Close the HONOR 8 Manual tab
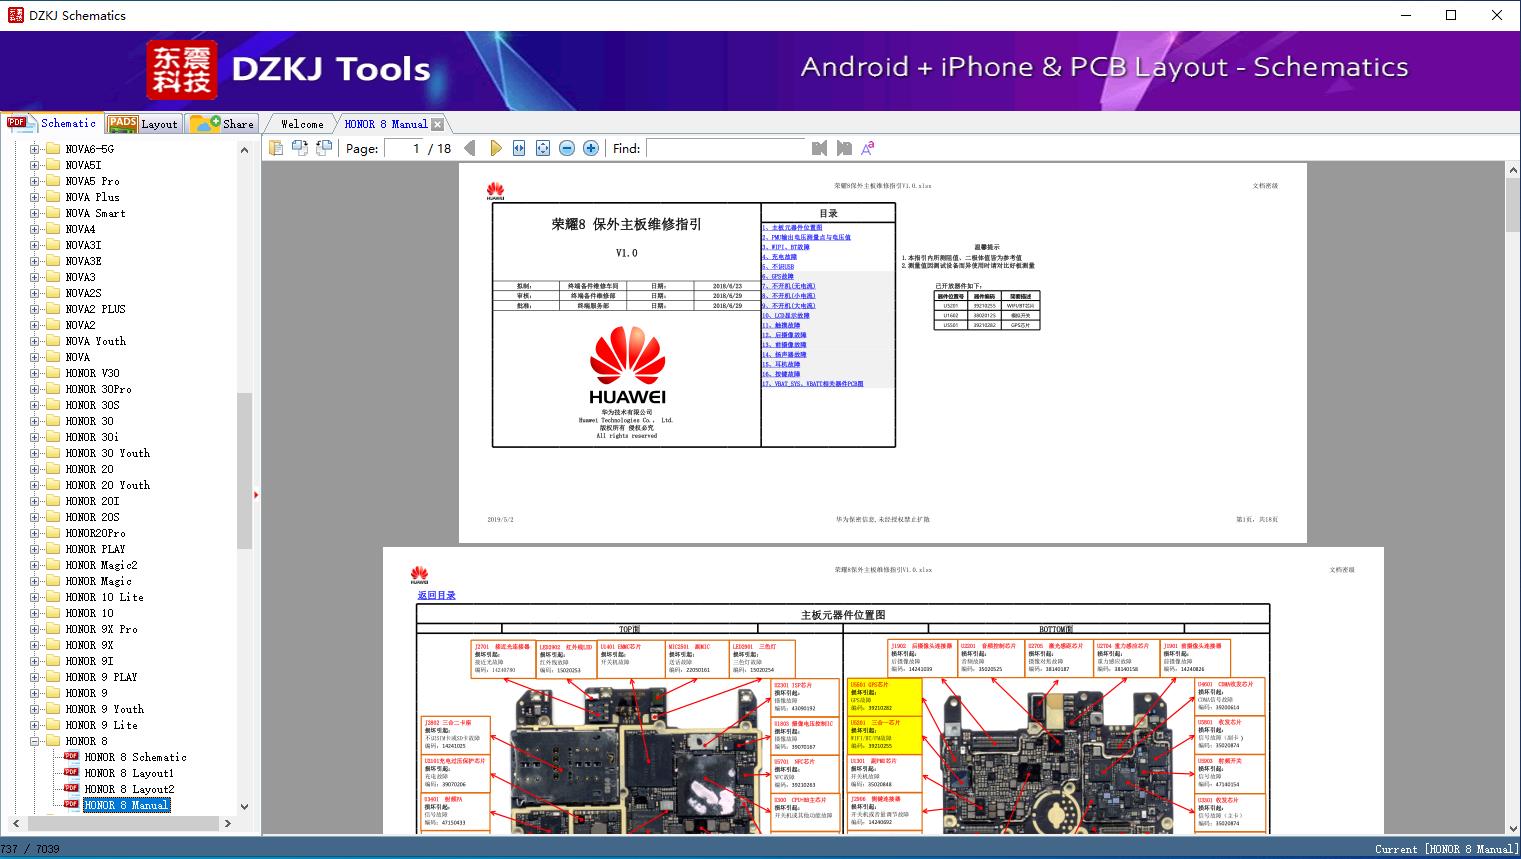This screenshot has height=859, width=1521. click(x=437, y=125)
